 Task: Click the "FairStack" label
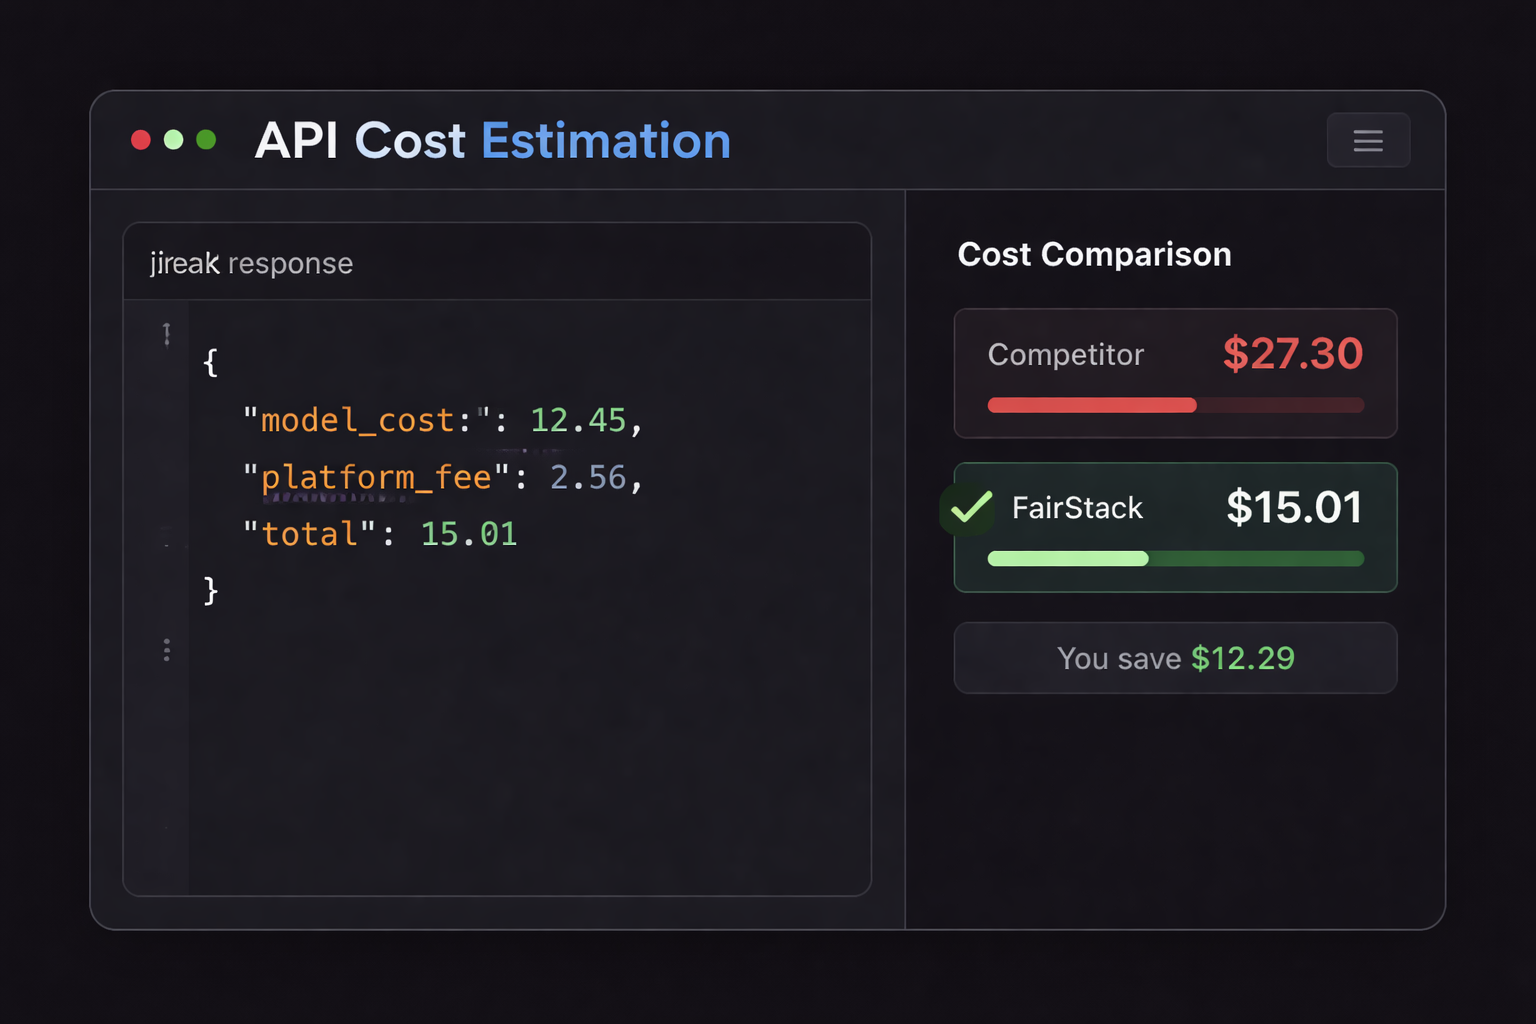pyautogui.click(x=1077, y=508)
